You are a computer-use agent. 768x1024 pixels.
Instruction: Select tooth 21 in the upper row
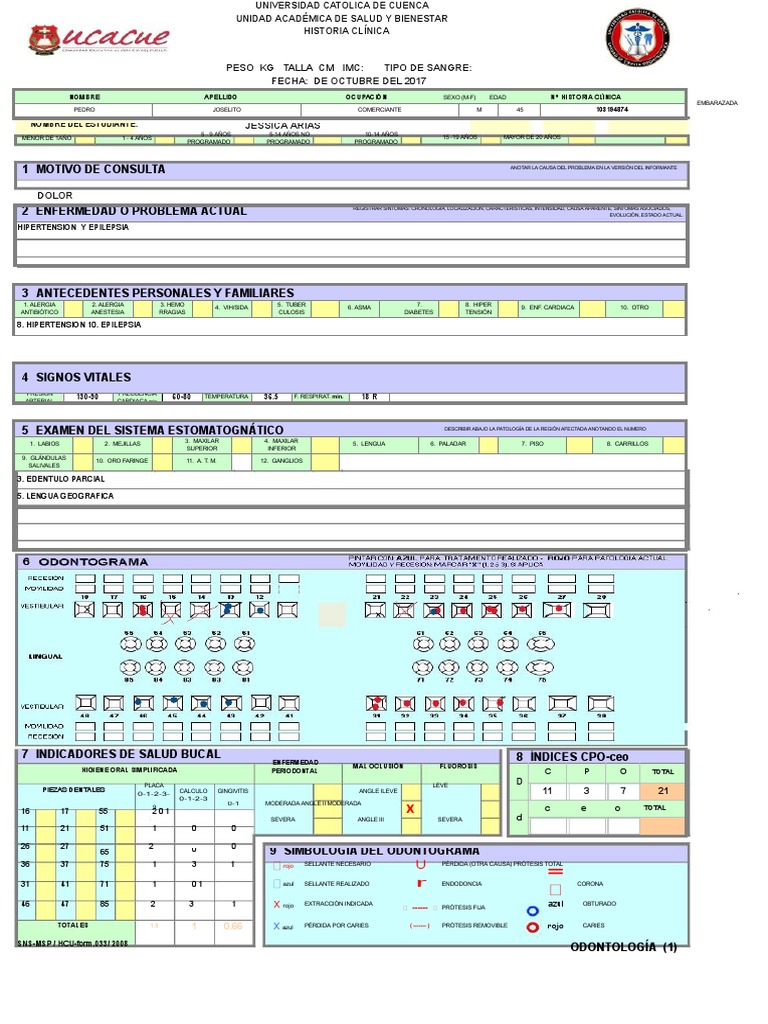(376, 610)
